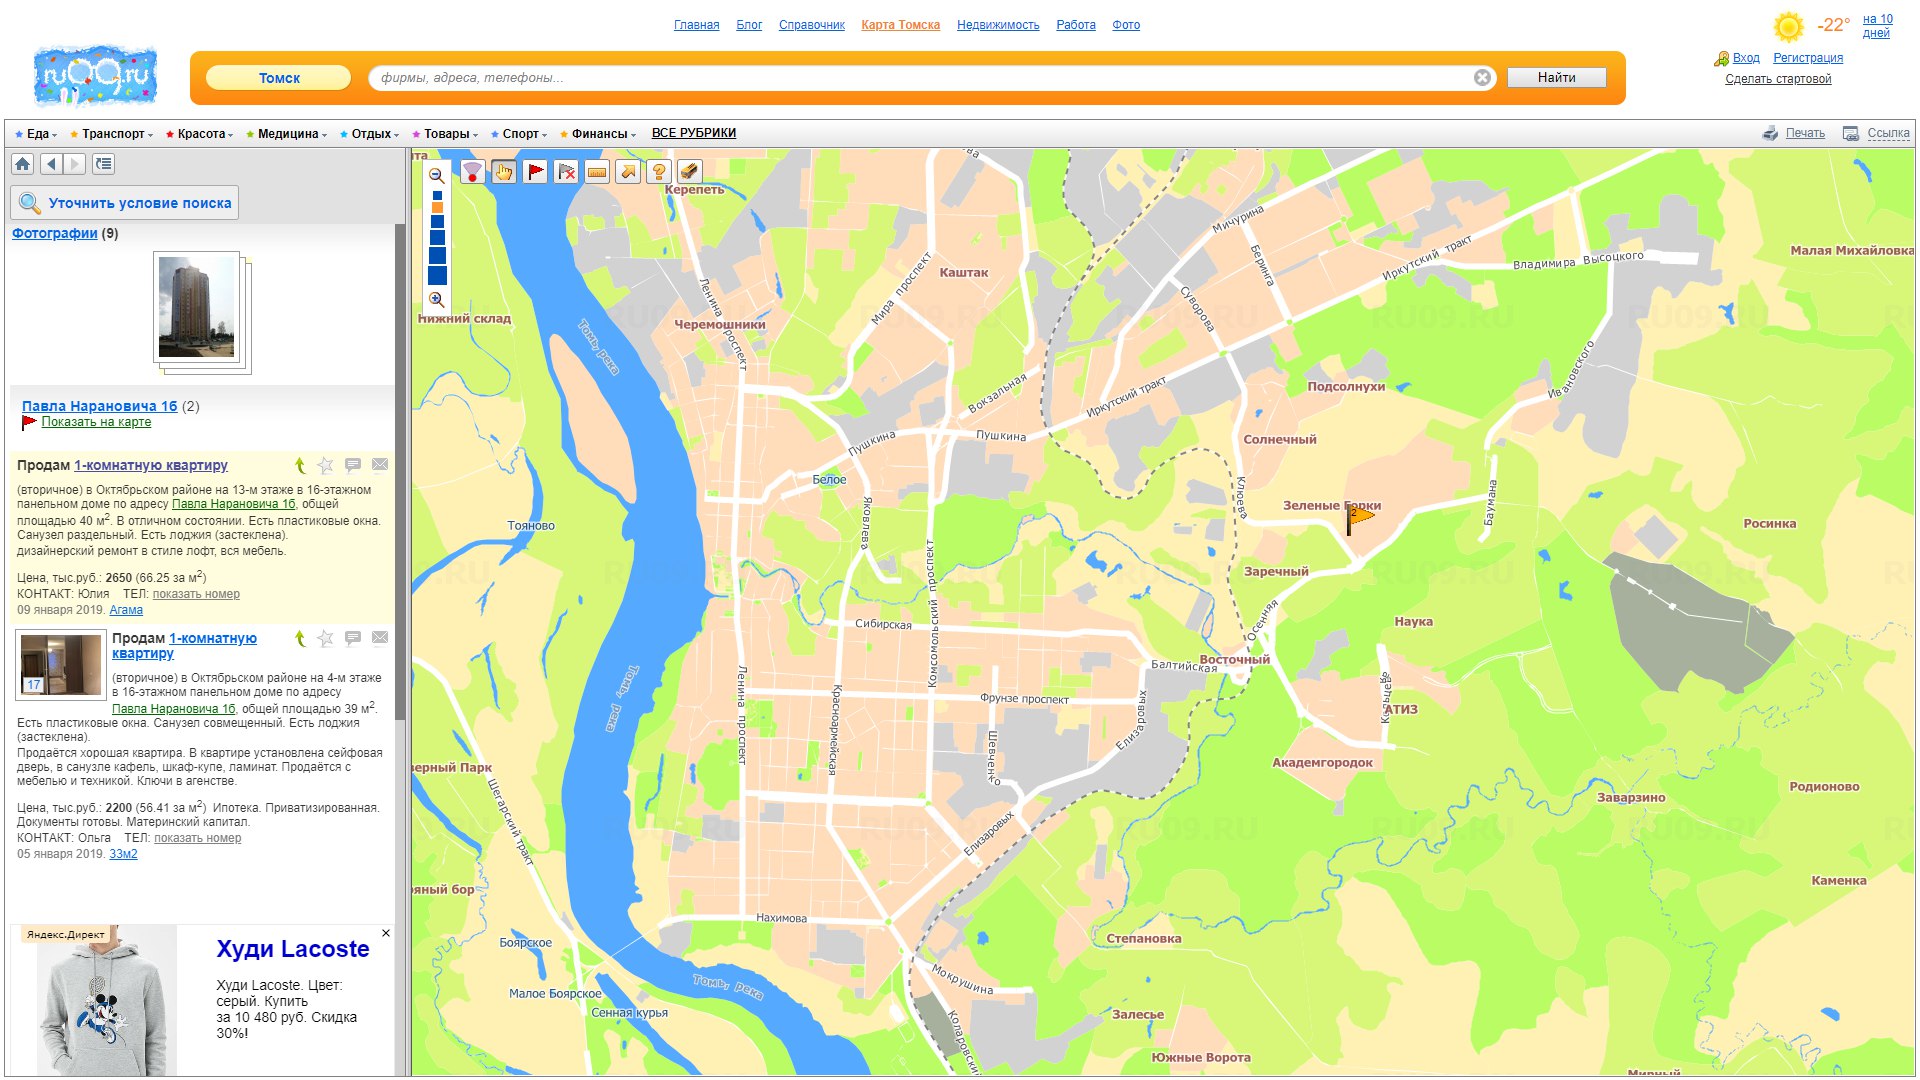Open Недвижимость in top navigation
The image size is (1920, 1080).
click(x=998, y=25)
